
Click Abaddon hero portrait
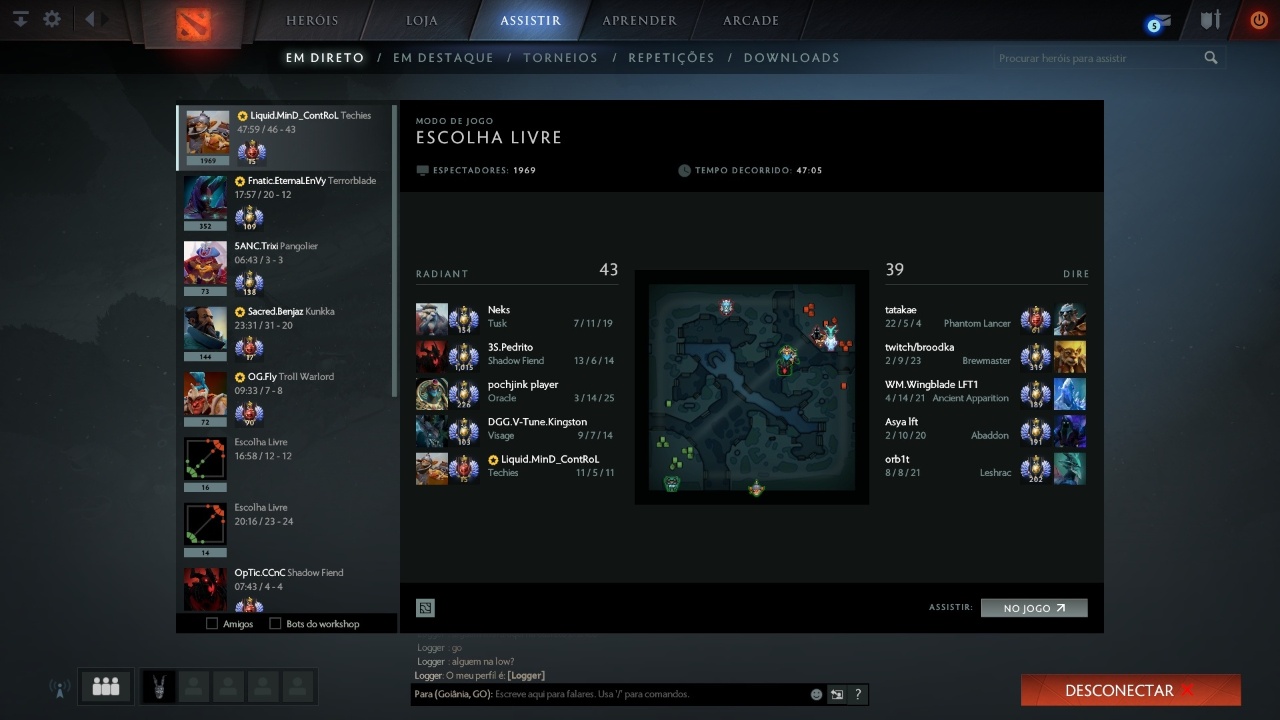(1069, 431)
